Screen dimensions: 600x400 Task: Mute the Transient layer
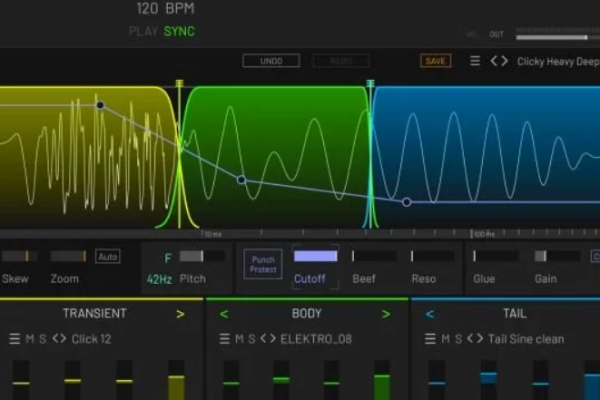[29, 339]
